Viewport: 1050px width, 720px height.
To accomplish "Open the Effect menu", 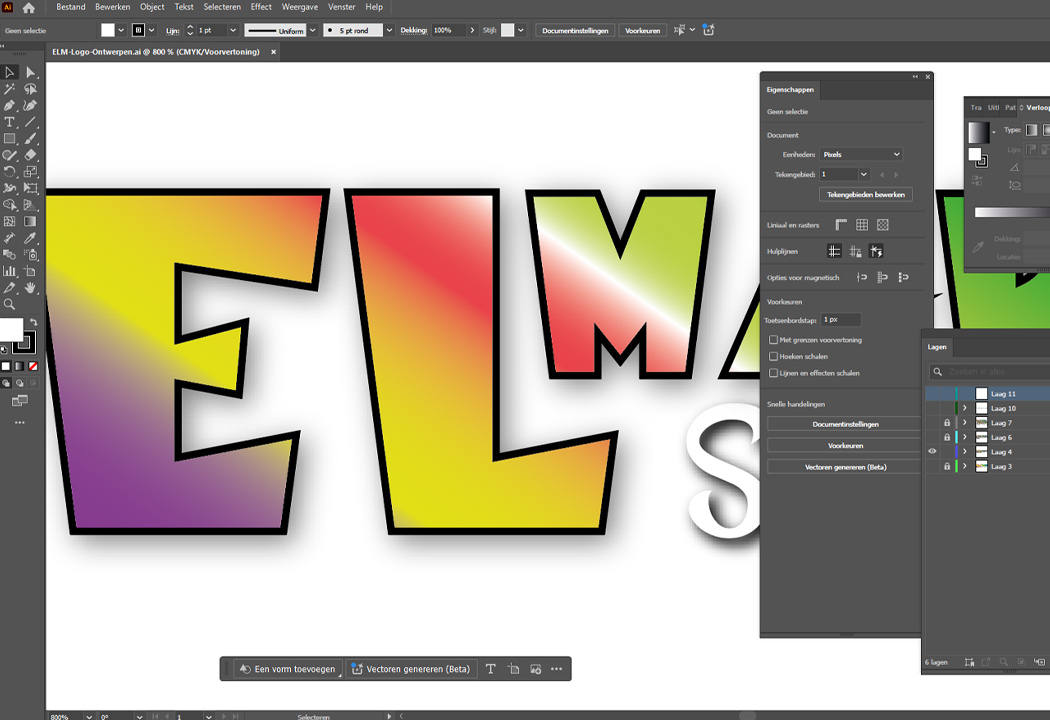I will click(x=261, y=7).
